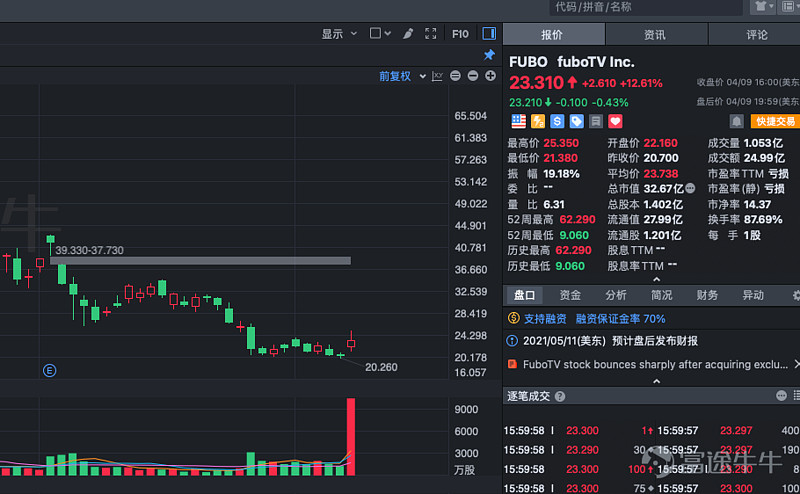This screenshot has height=494, width=800.
Task: Collapse the news section chevron above 逐笔成交
Action: [x=657, y=381]
